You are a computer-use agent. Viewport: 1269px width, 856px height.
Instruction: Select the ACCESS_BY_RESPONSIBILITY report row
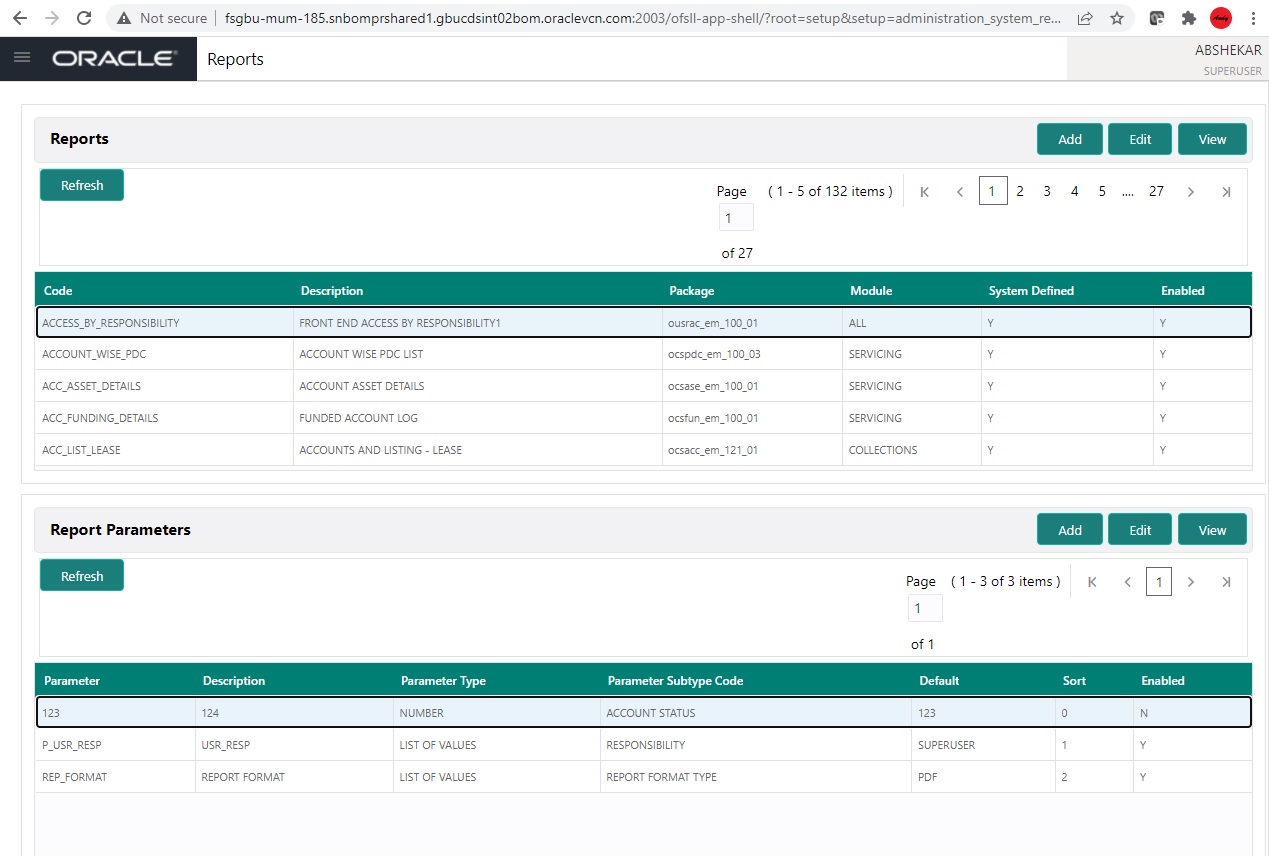(x=643, y=323)
